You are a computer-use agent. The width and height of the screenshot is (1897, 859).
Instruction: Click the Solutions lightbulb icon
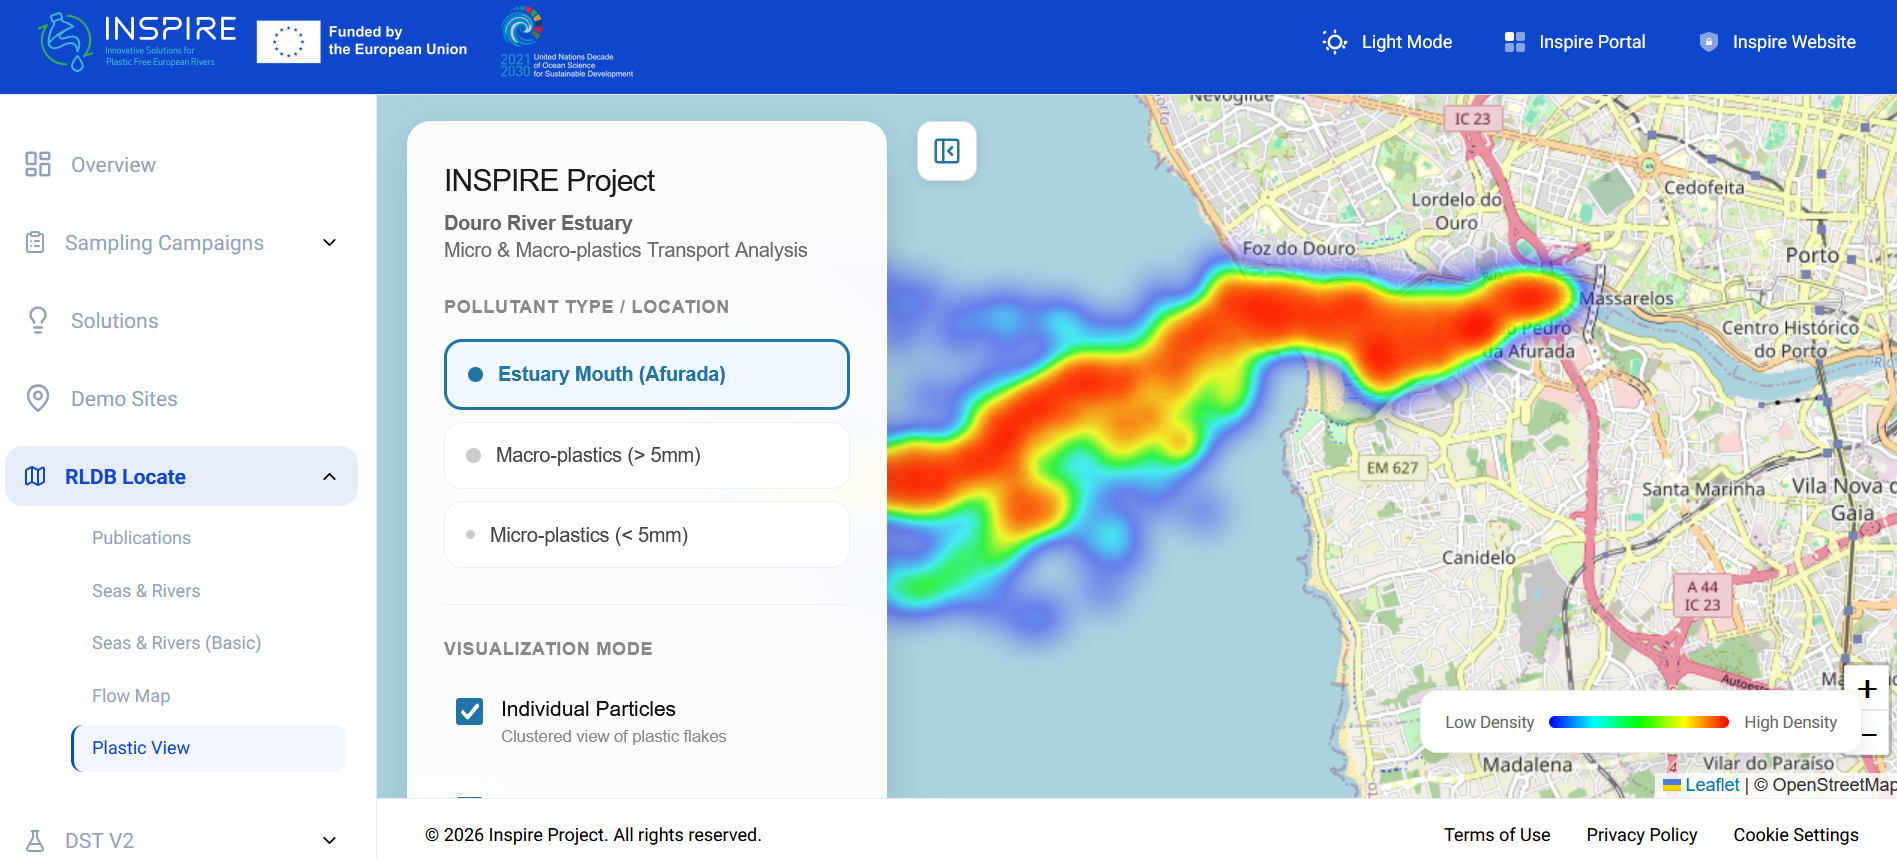(x=38, y=320)
